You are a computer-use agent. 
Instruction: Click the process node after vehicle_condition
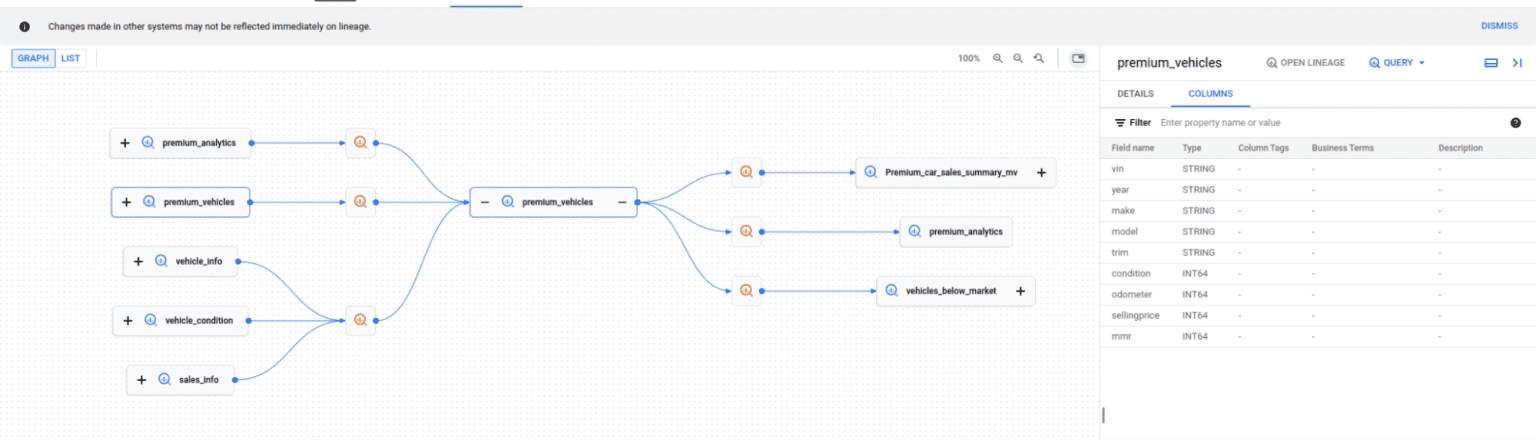point(360,320)
